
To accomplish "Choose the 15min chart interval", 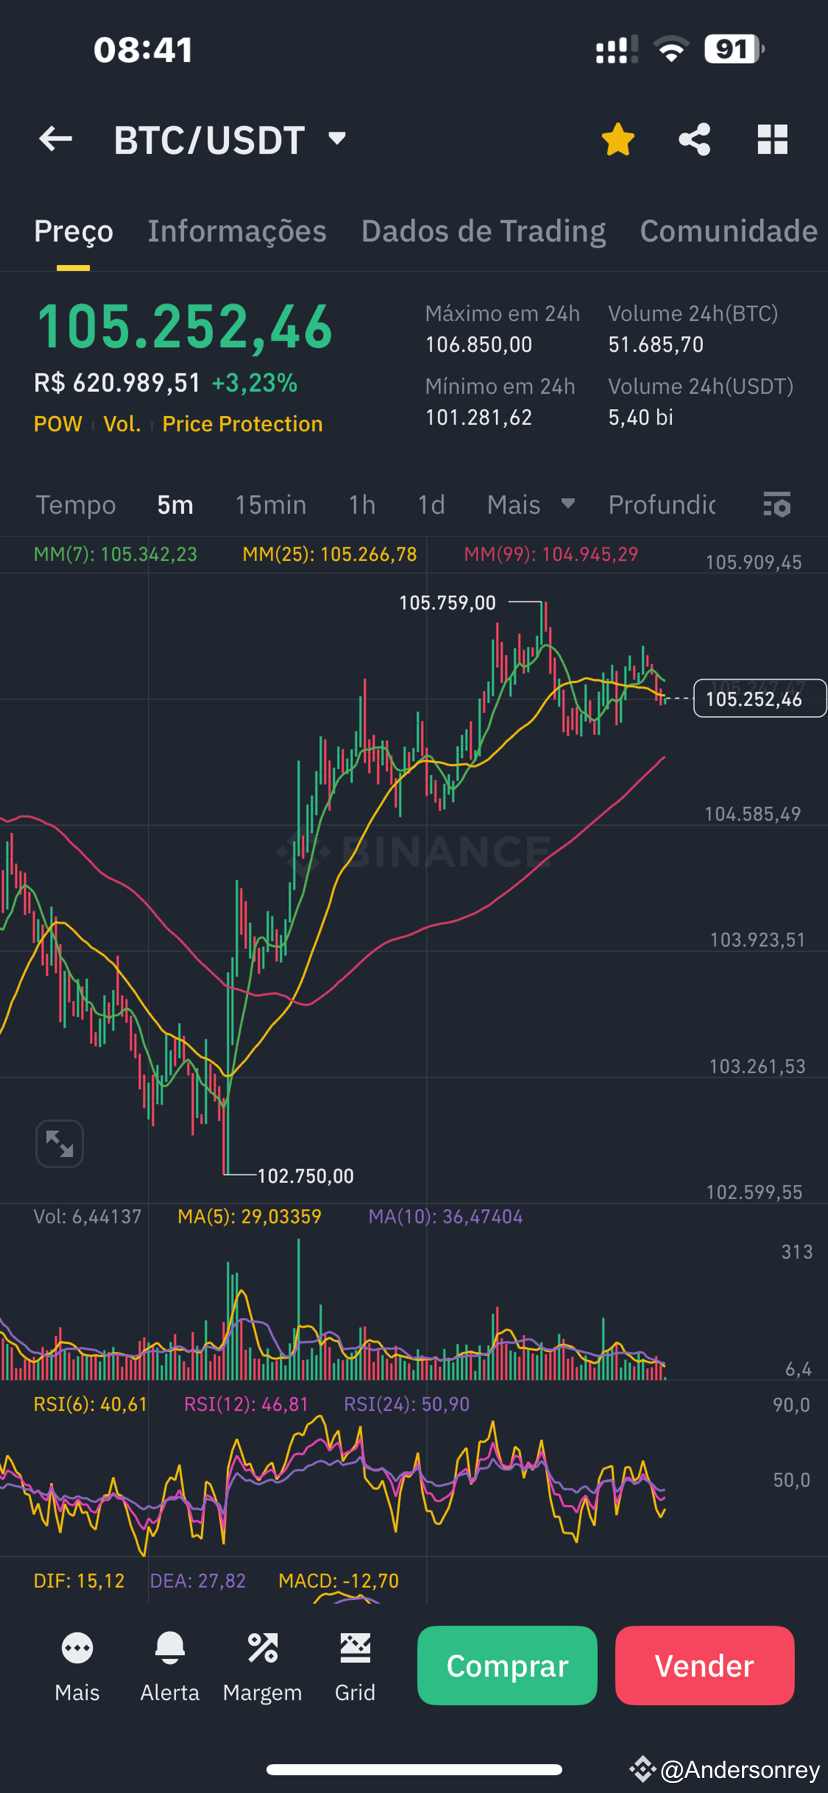I will pos(270,505).
